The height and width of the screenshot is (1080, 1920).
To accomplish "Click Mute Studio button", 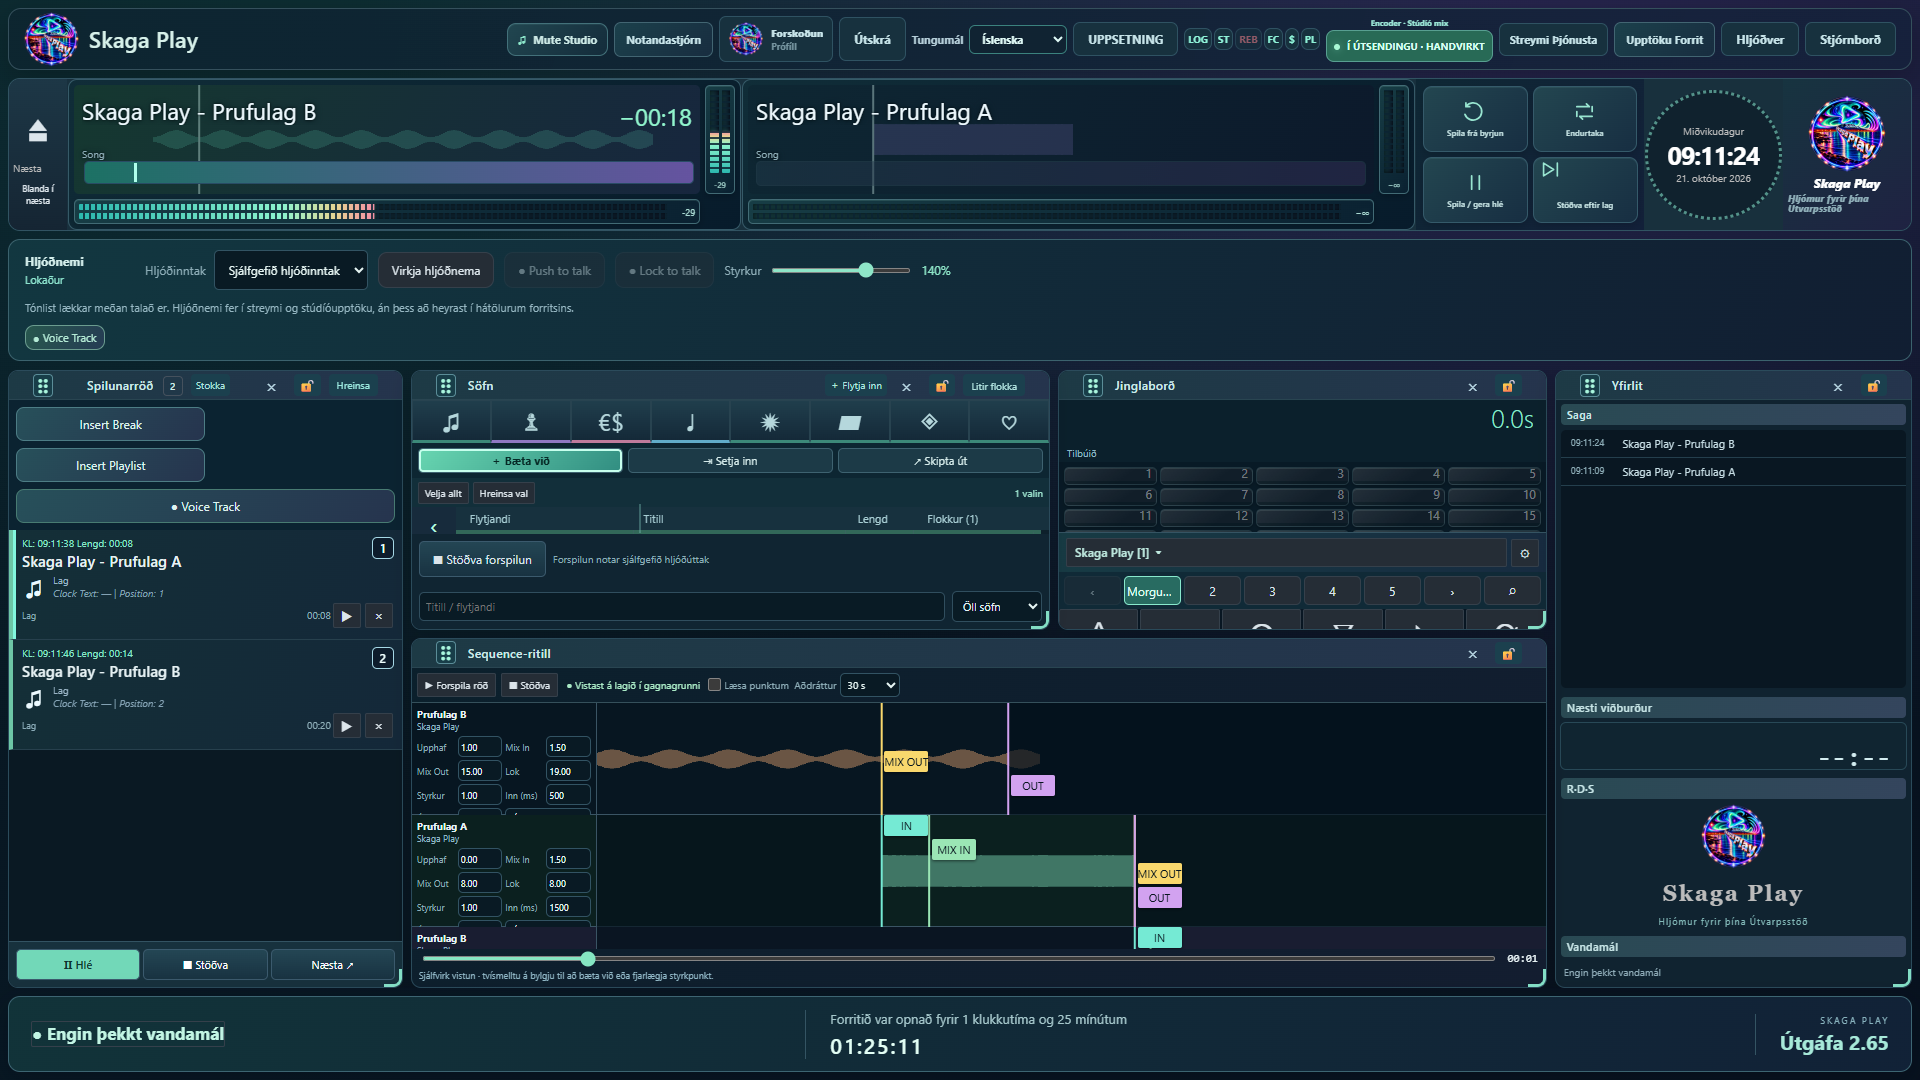I will pyautogui.click(x=557, y=40).
